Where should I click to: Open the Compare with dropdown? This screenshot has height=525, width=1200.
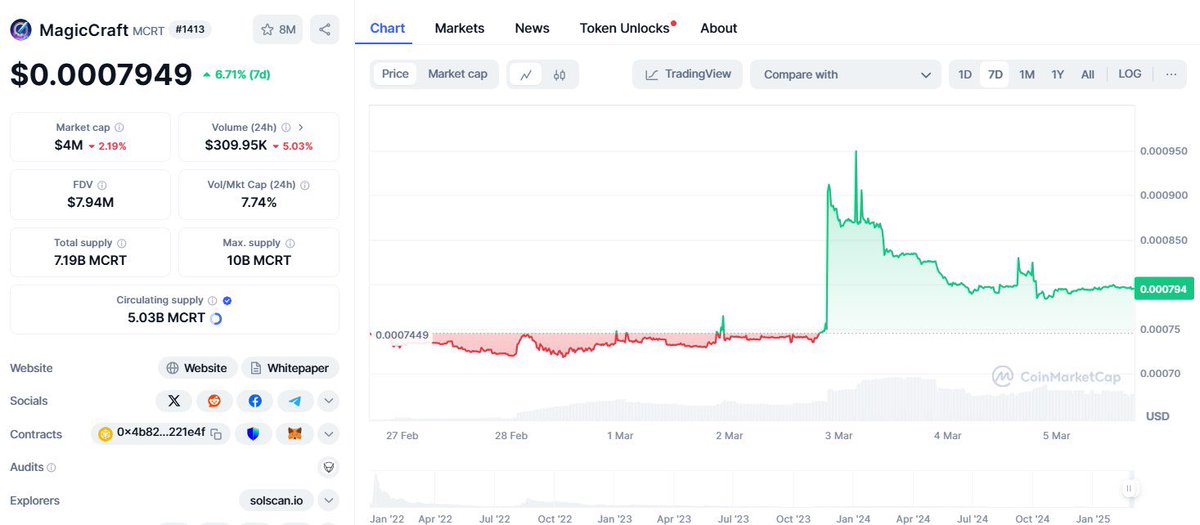846,74
